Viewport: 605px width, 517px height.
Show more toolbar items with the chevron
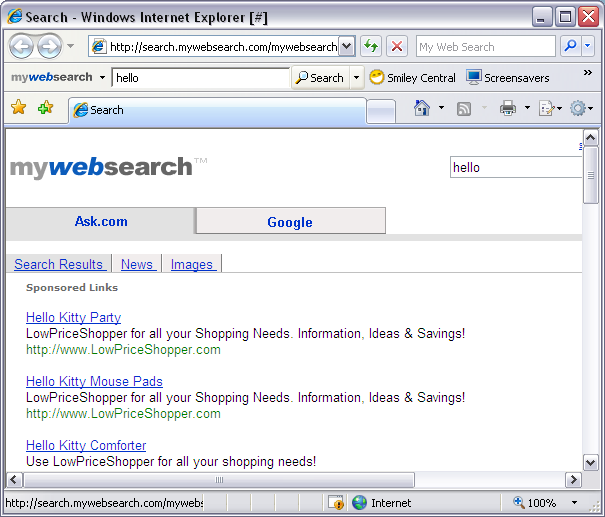tap(587, 73)
